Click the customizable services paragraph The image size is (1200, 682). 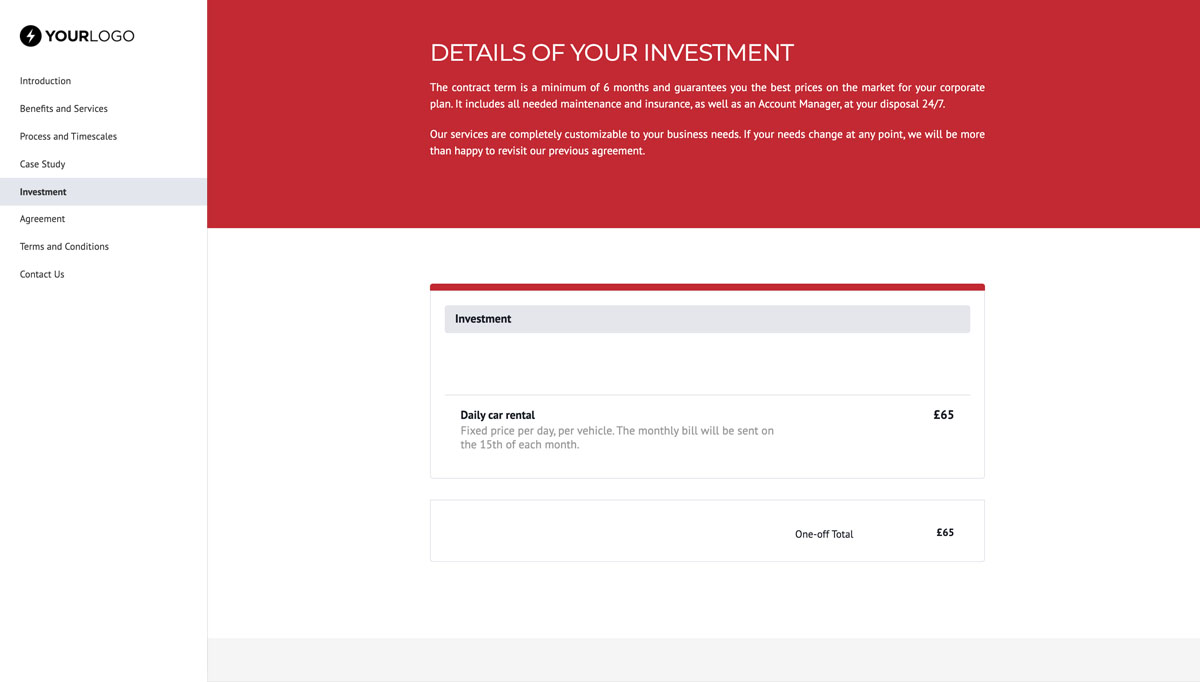click(x=706, y=142)
